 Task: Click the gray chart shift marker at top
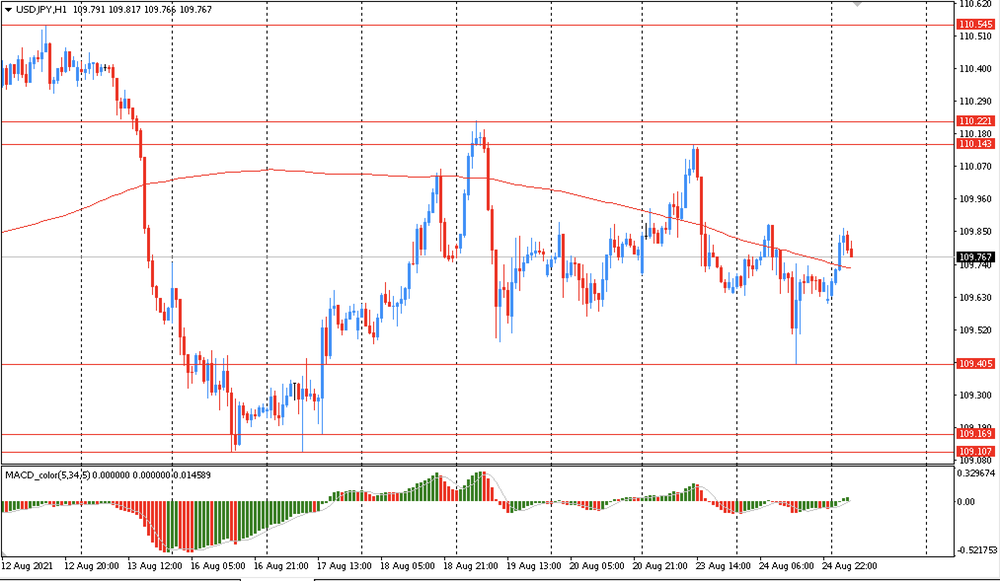point(857,4)
